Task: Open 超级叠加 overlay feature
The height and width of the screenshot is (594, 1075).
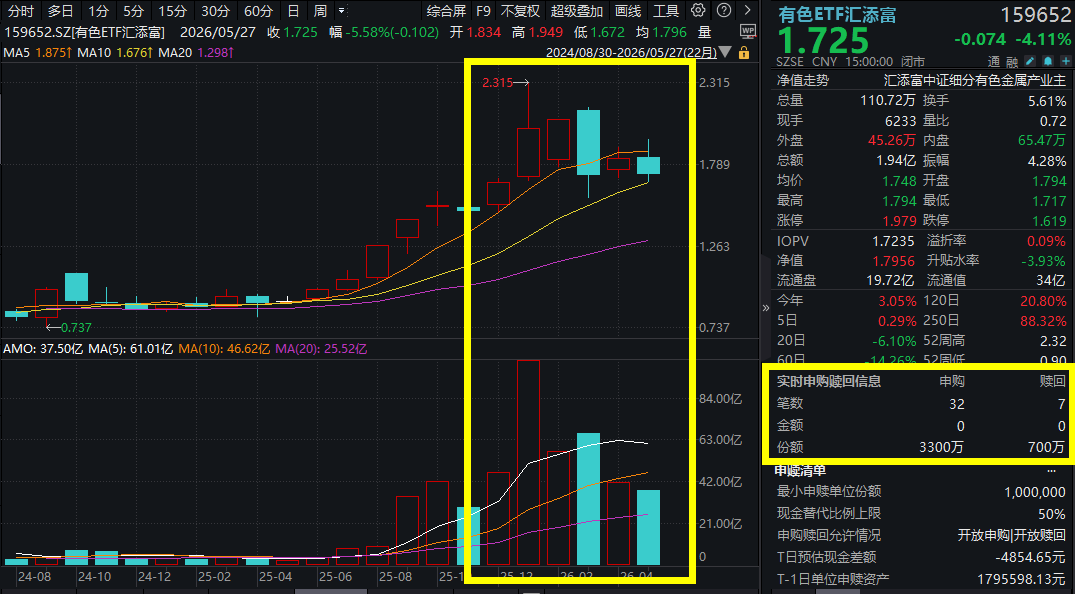Action: (x=577, y=11)
